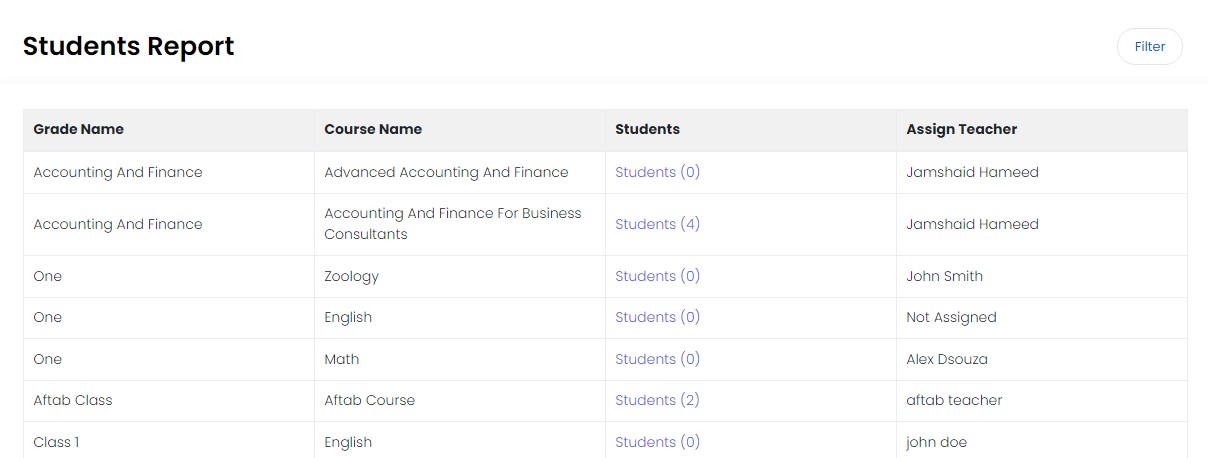The height and width of the screenshot is (458, 1208).
Task: Open Students link in the Not Assigned row
Action: pos(657,317)
